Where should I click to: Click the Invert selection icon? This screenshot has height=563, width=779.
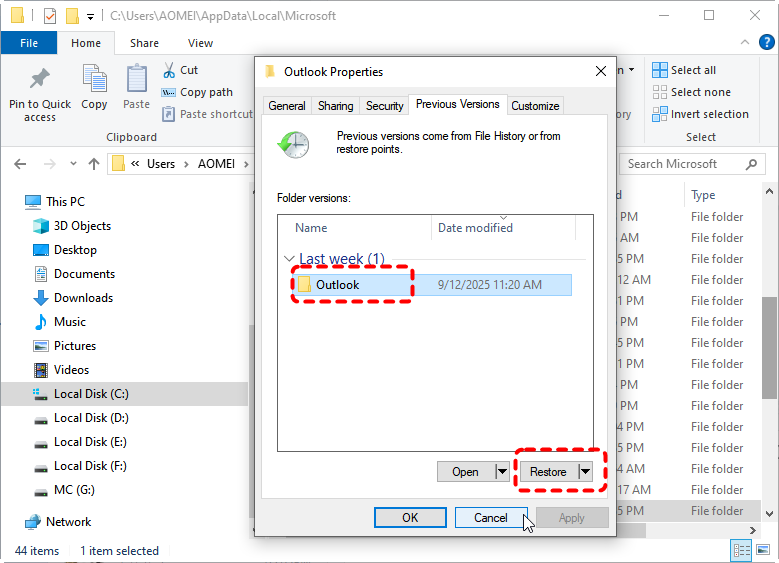click(x=660, y=114)
